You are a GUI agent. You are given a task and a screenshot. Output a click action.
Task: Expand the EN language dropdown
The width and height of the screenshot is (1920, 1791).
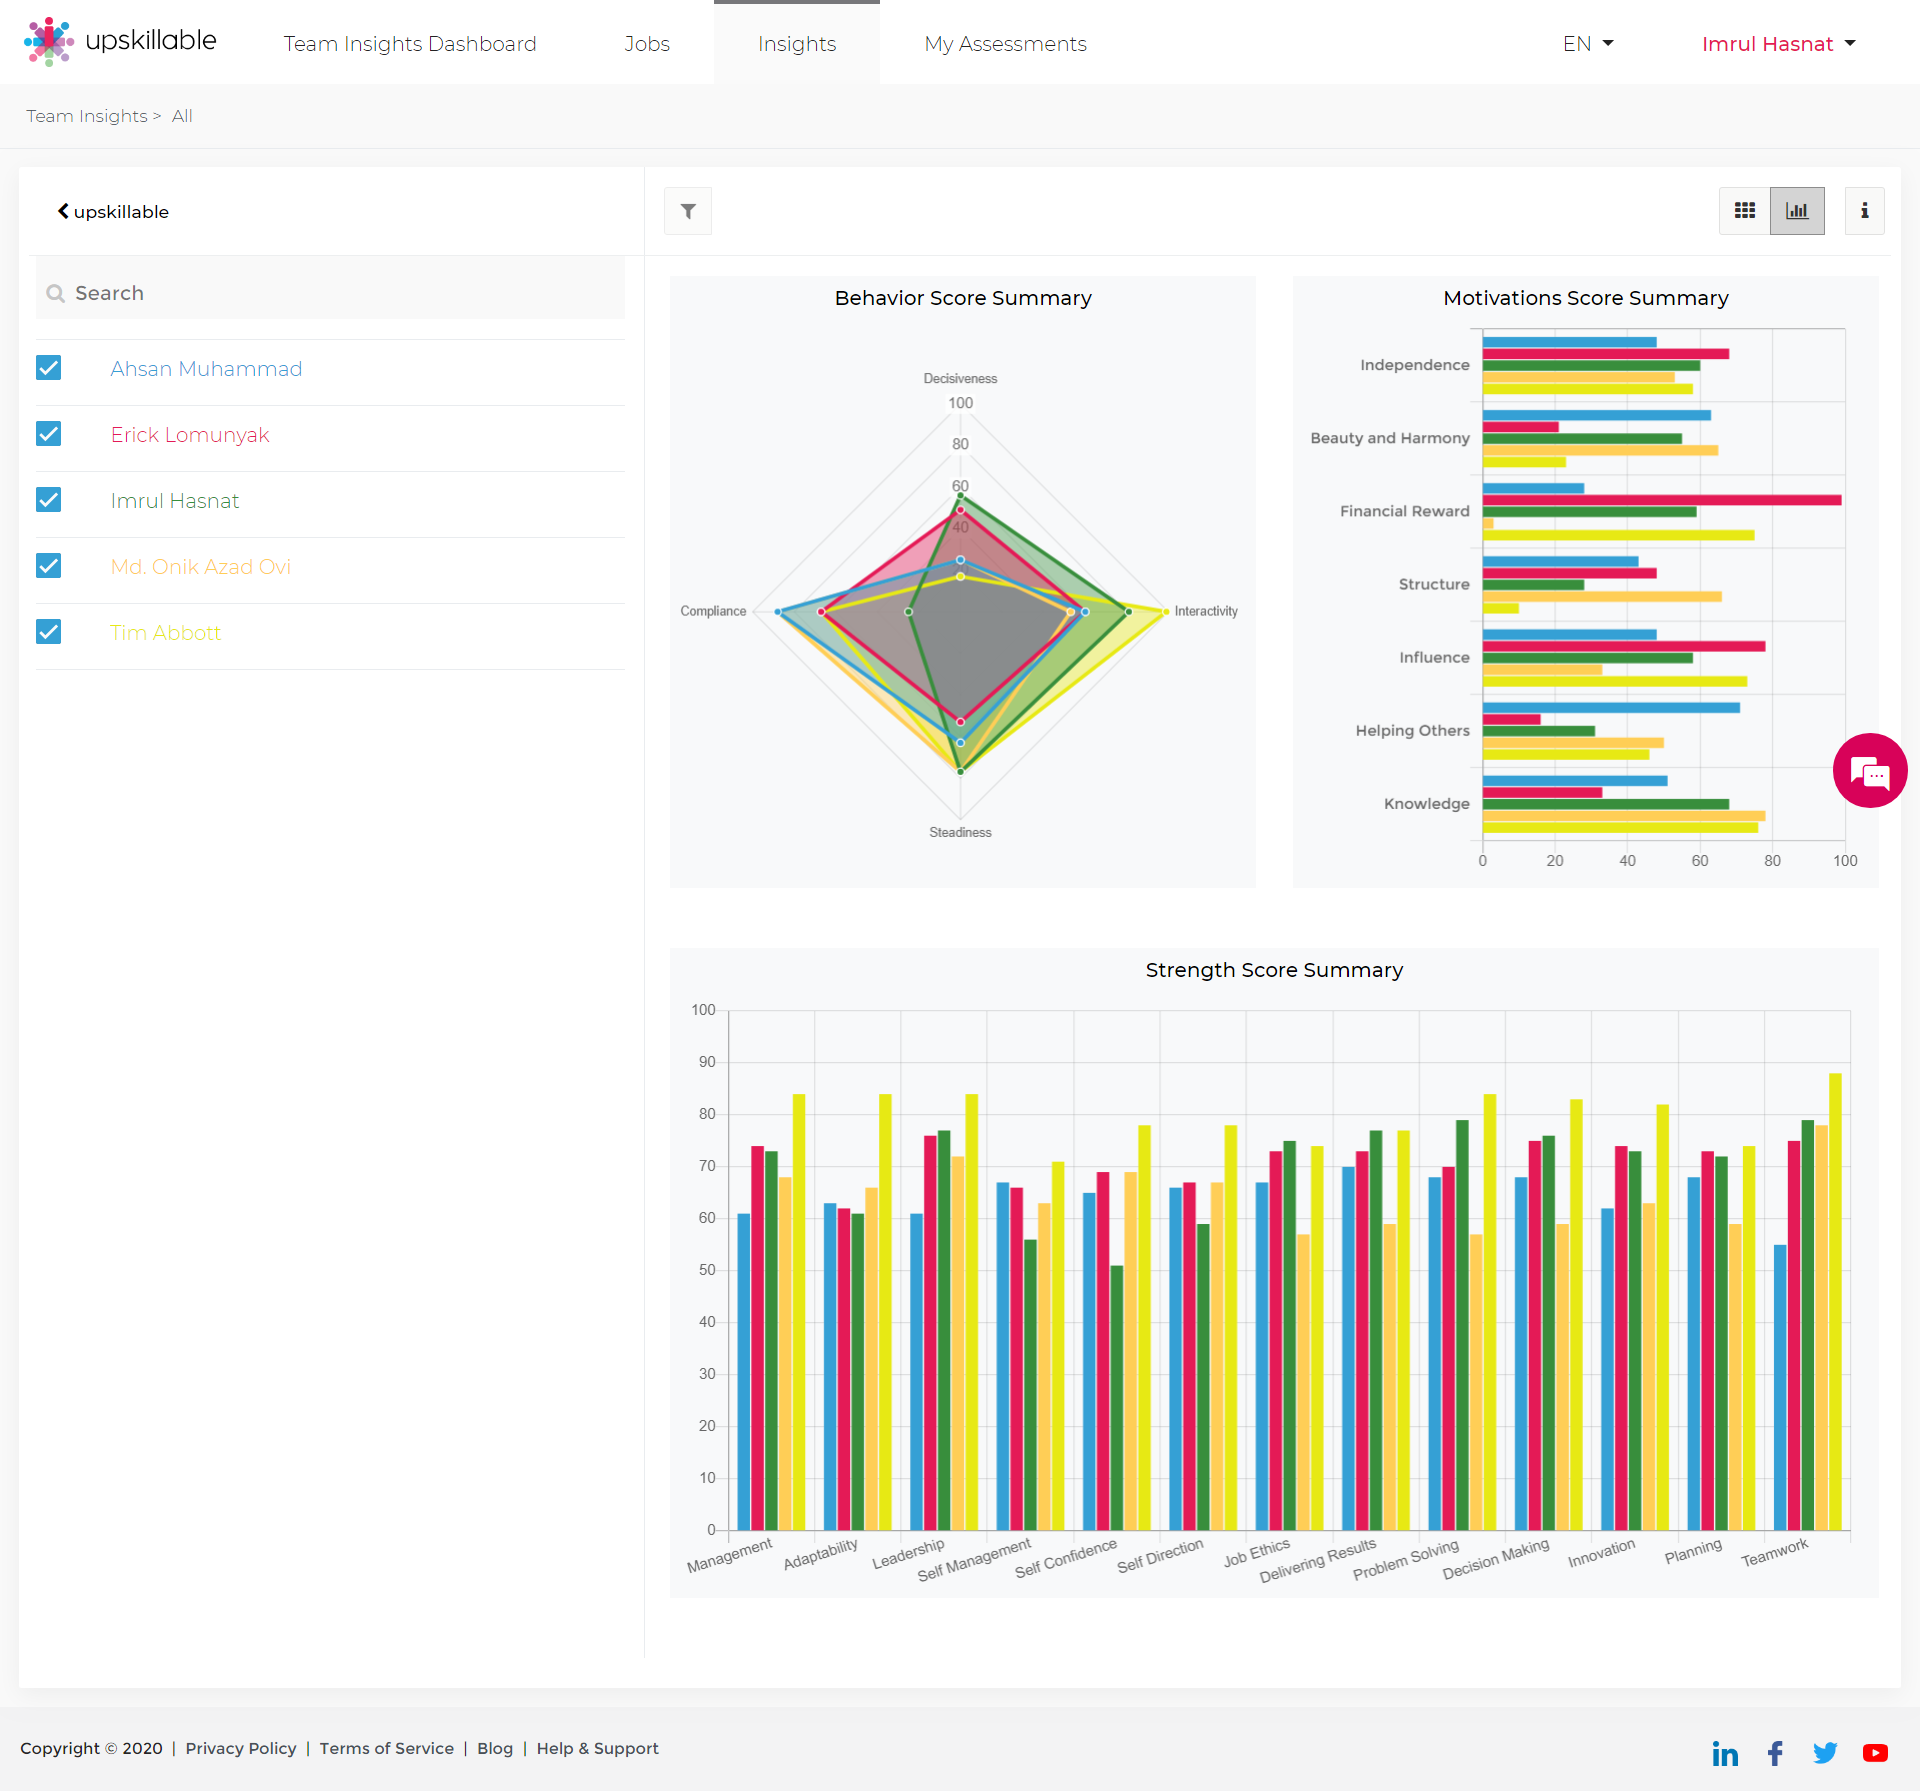pyautogui.click(x=1588, y=44)
